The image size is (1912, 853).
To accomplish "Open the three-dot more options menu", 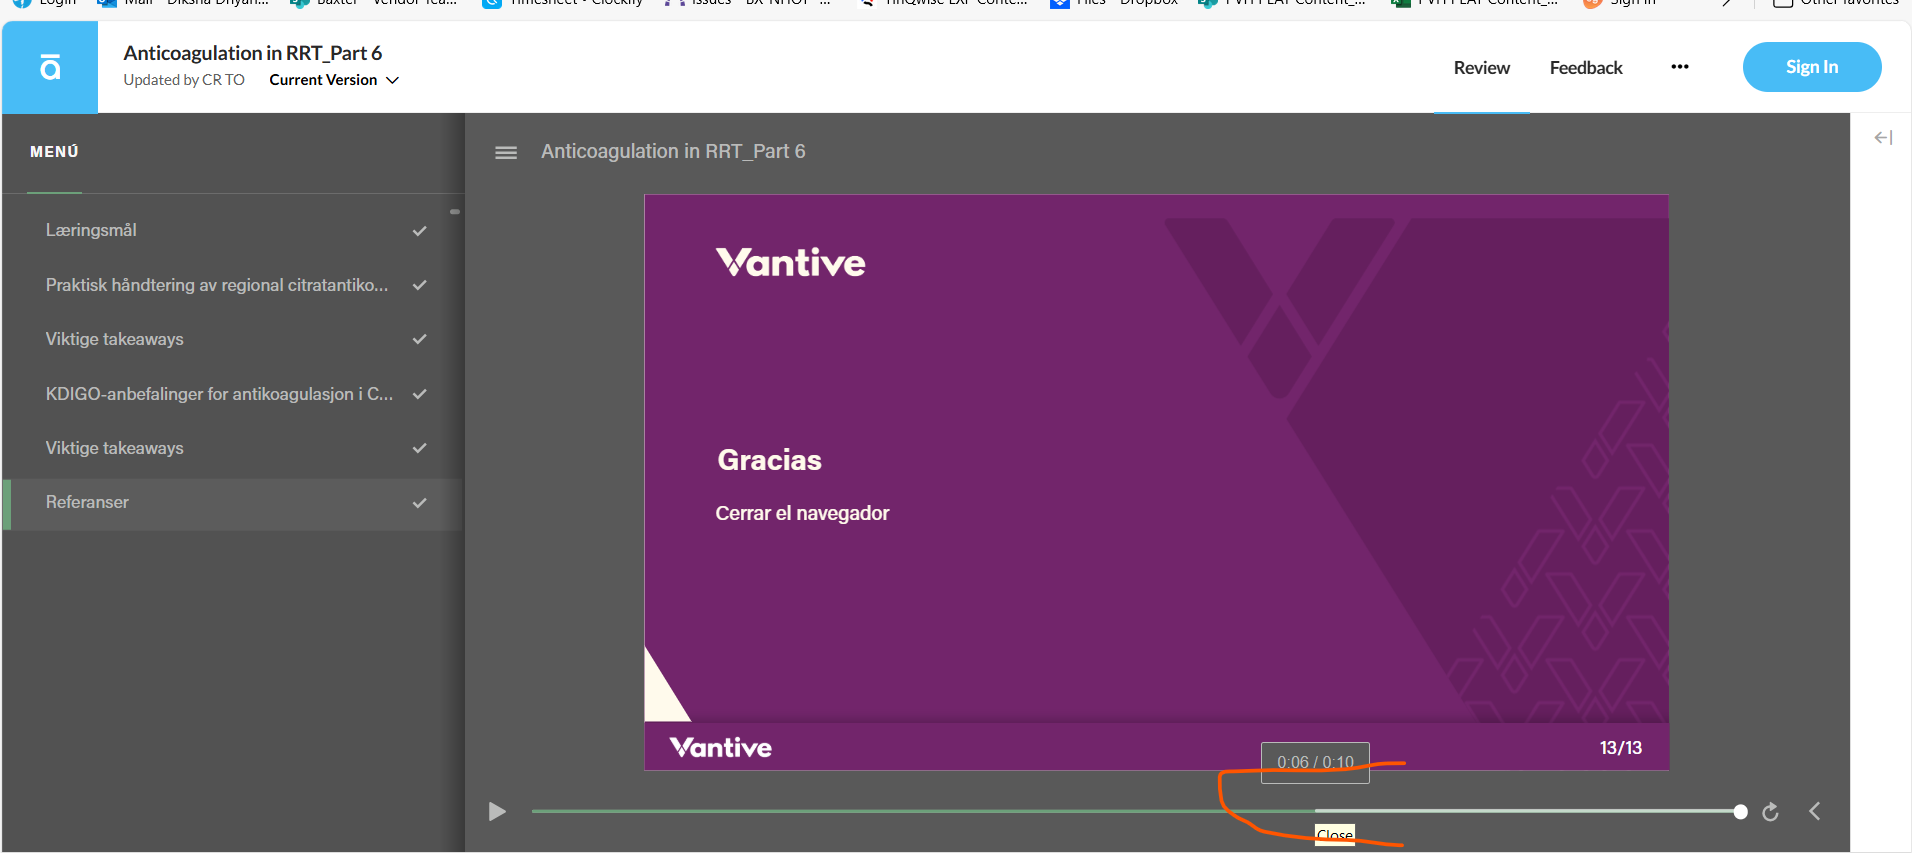I will [1680, 67].
